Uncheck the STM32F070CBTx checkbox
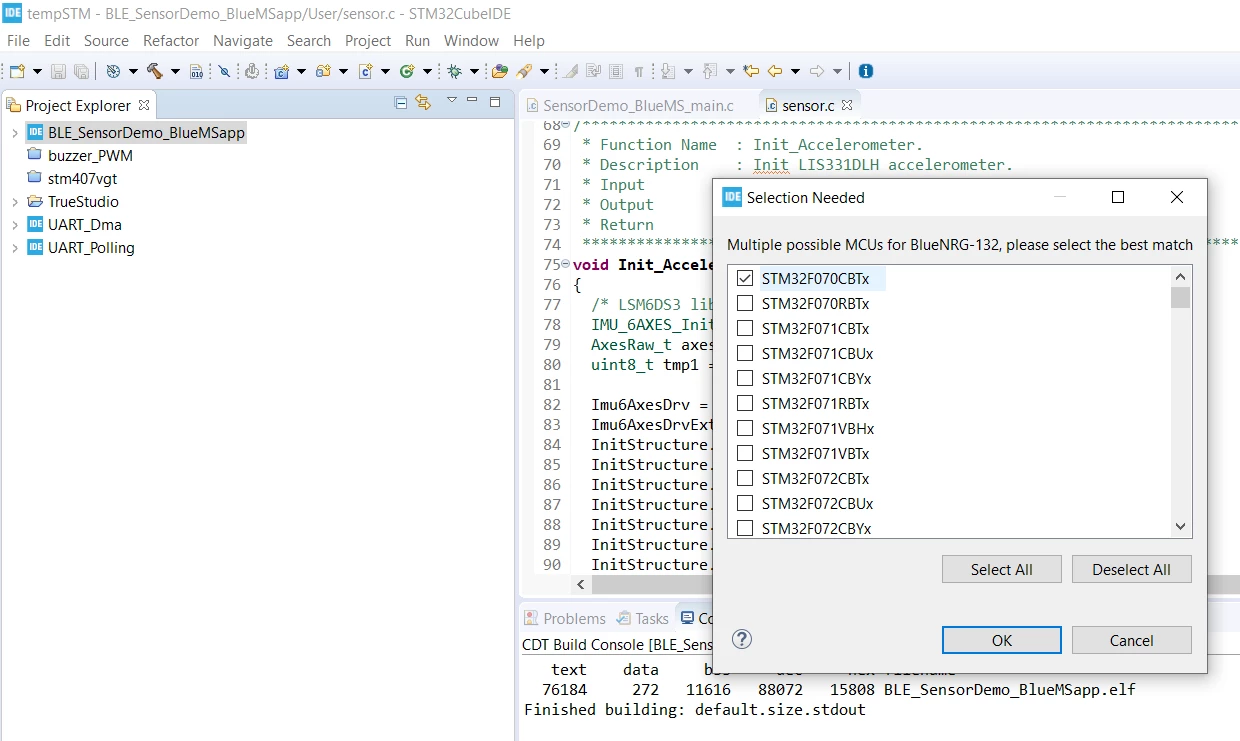The image size is (1240, 741). (x=745, y=278)
